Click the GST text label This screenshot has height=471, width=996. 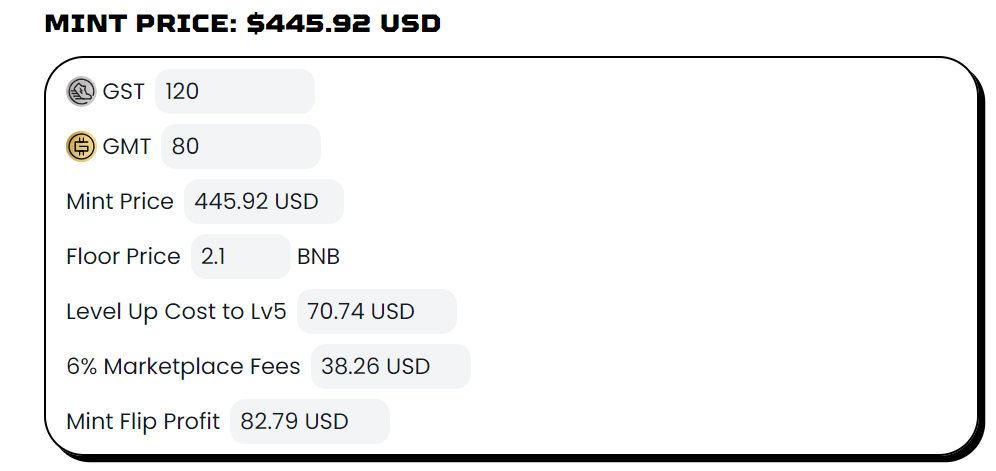point(124,92)
